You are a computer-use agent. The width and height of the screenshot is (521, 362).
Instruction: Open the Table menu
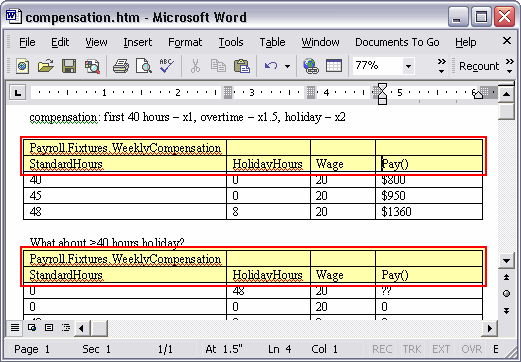pyautogui.click(x=272, y=42)
